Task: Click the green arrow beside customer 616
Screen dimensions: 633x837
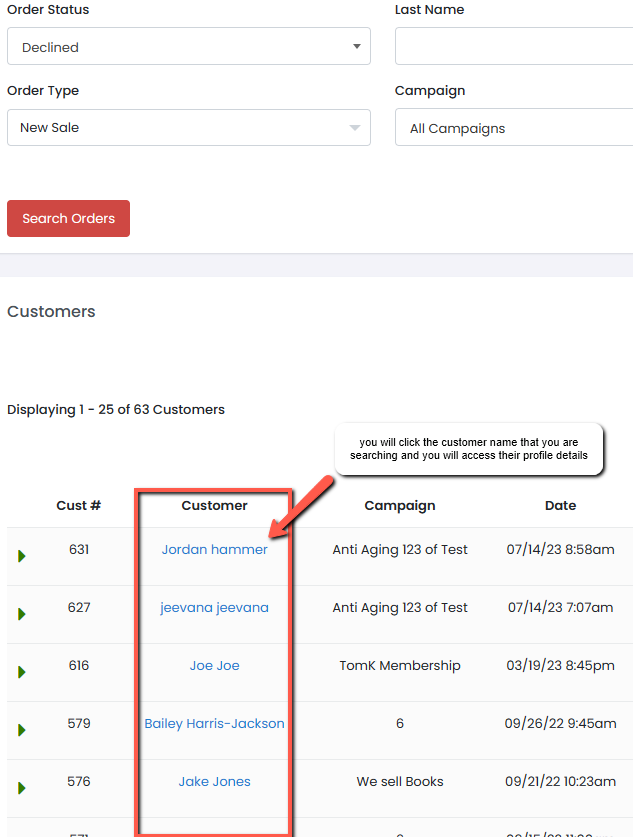Action: pyautogui.click(x=22, y=672)
